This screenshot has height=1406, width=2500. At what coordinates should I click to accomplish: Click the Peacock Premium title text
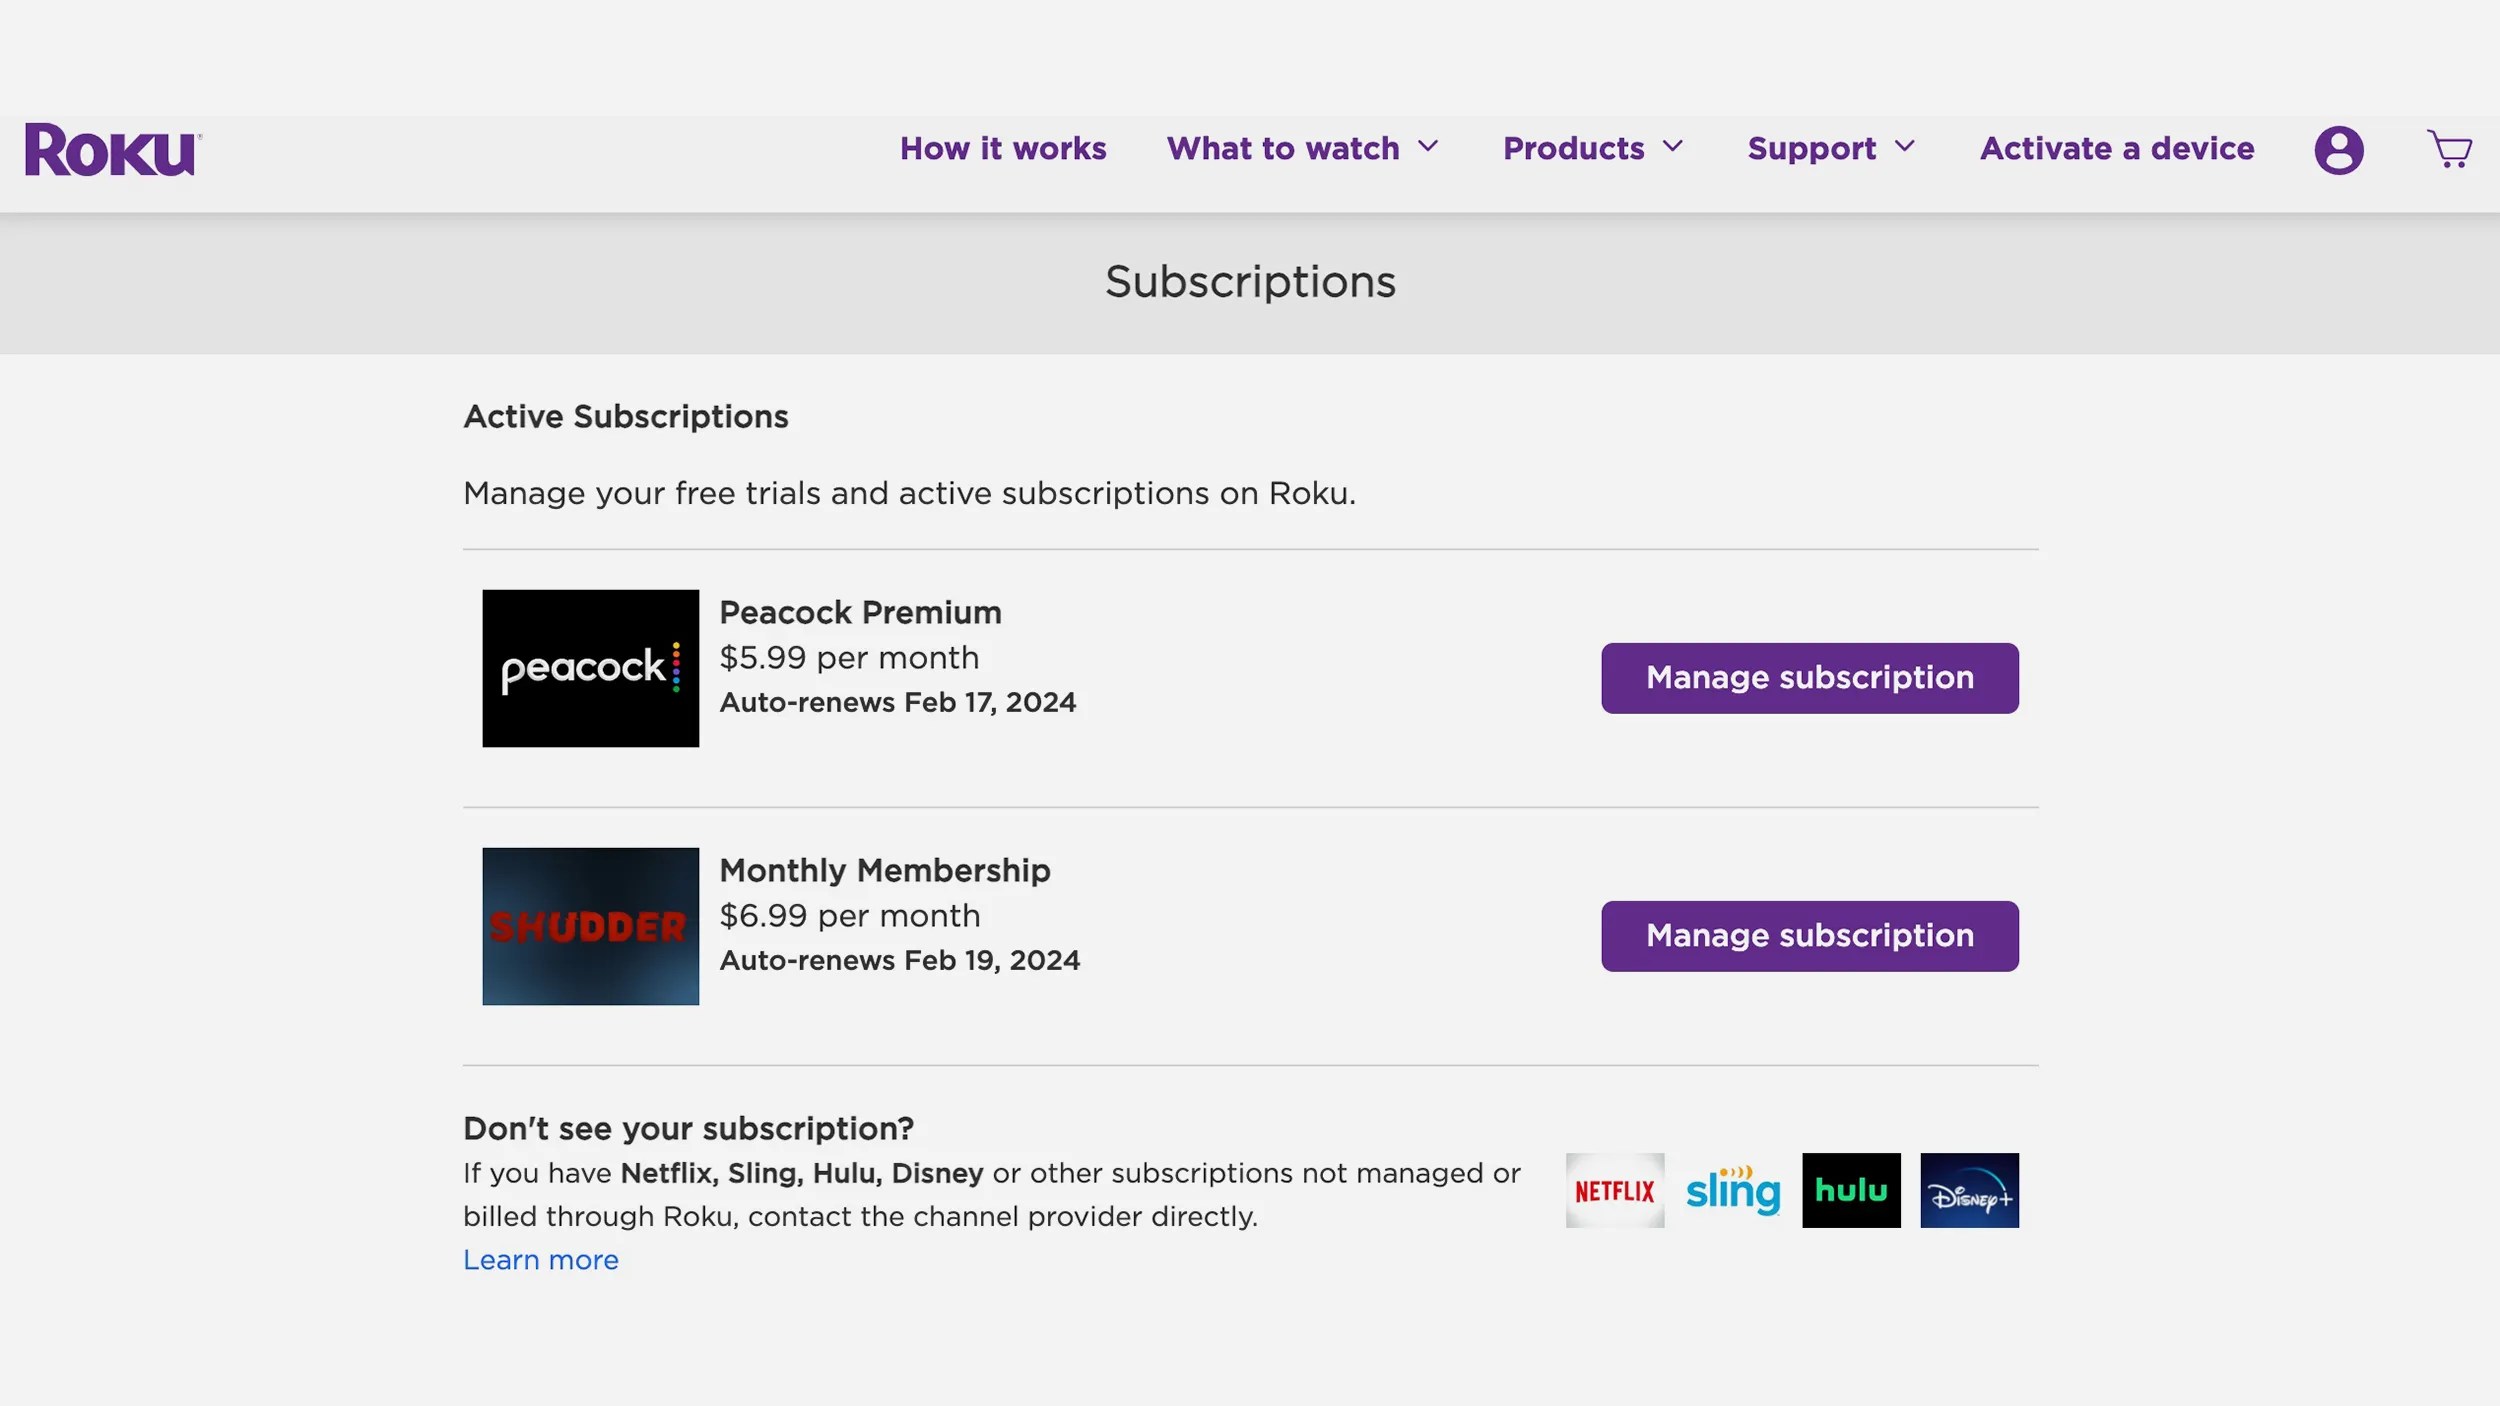pos(860,612)
